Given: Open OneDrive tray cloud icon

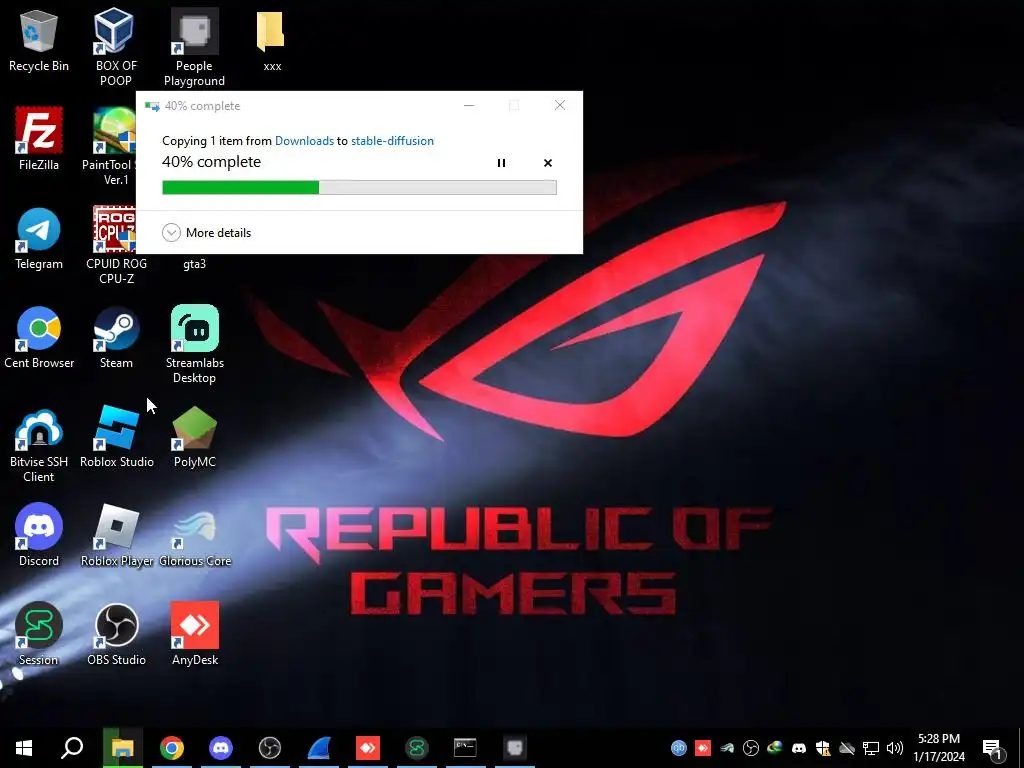Looking at the screenshot, I should click(847, 748).
